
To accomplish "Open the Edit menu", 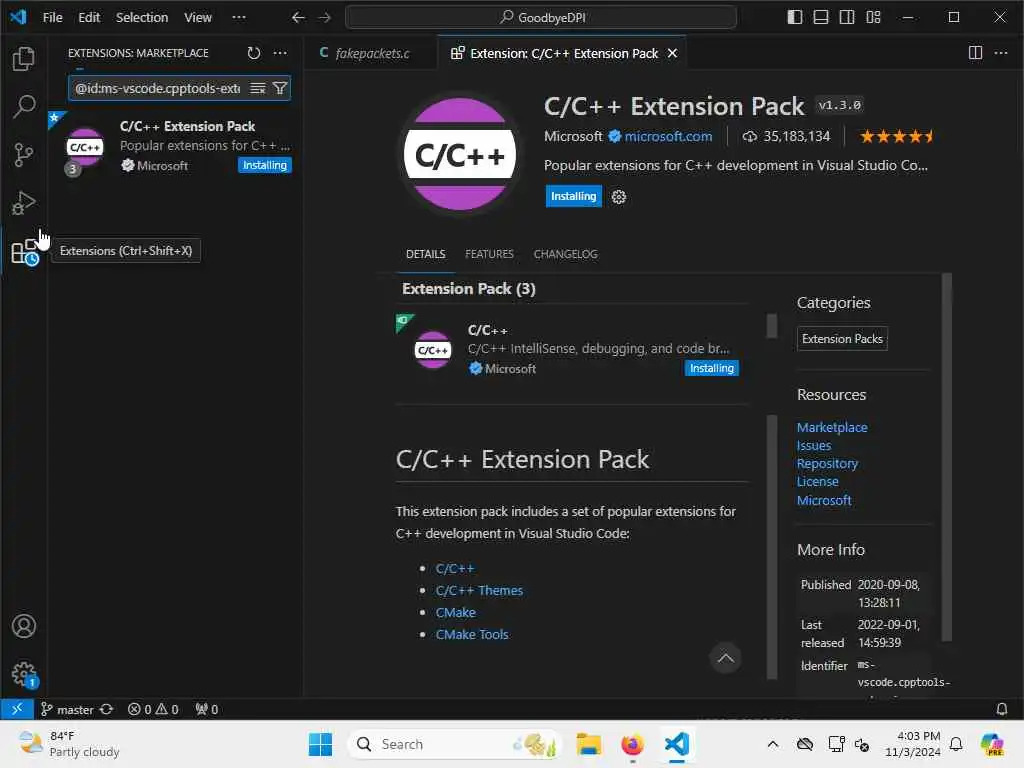I will (x=89, y=17).
